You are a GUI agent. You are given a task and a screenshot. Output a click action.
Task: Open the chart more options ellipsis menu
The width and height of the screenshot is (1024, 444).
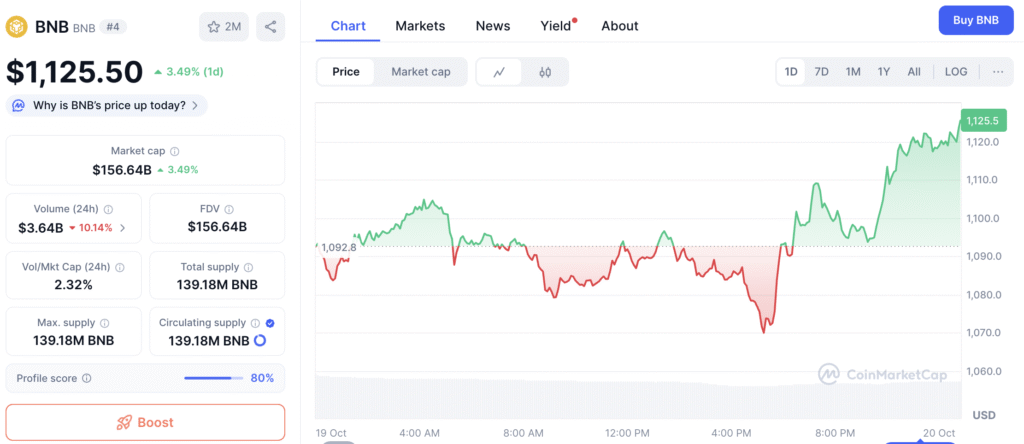click(998, 72)
